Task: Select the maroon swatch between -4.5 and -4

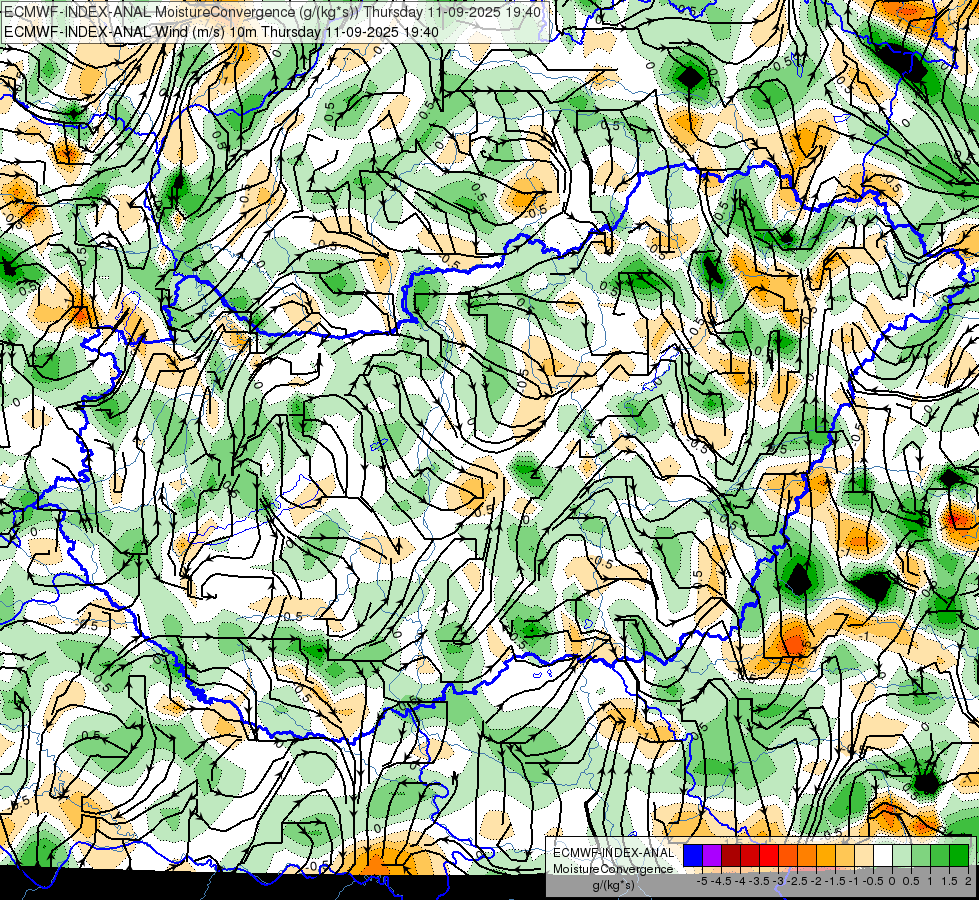Action: 731,855
